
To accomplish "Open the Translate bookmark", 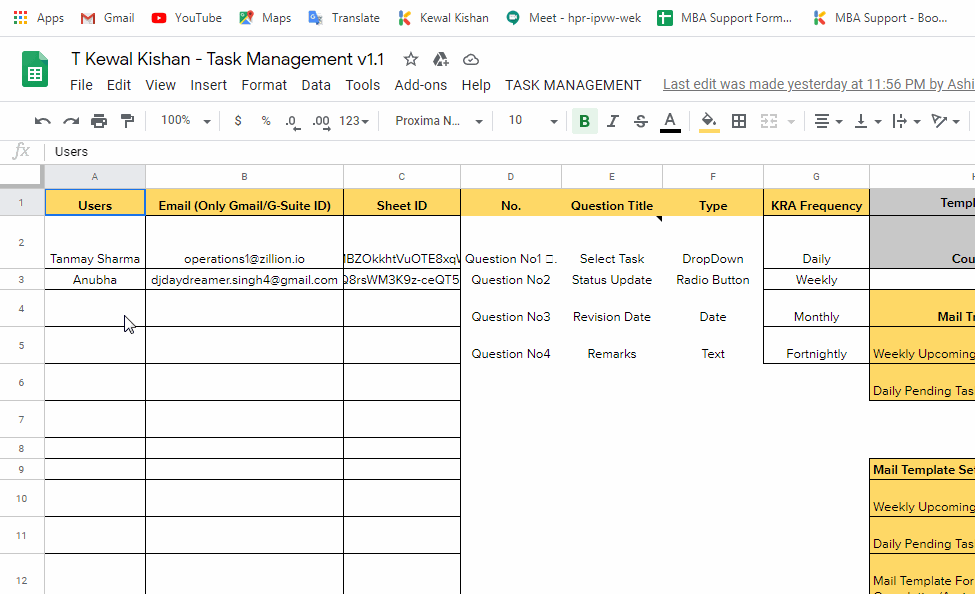I will point(344,18).
